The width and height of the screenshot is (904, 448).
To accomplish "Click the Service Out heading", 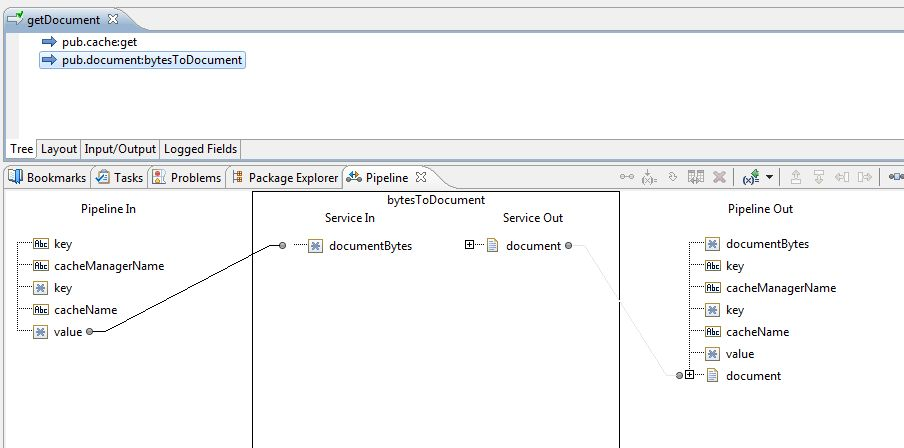I will click(x=533, y=218).
